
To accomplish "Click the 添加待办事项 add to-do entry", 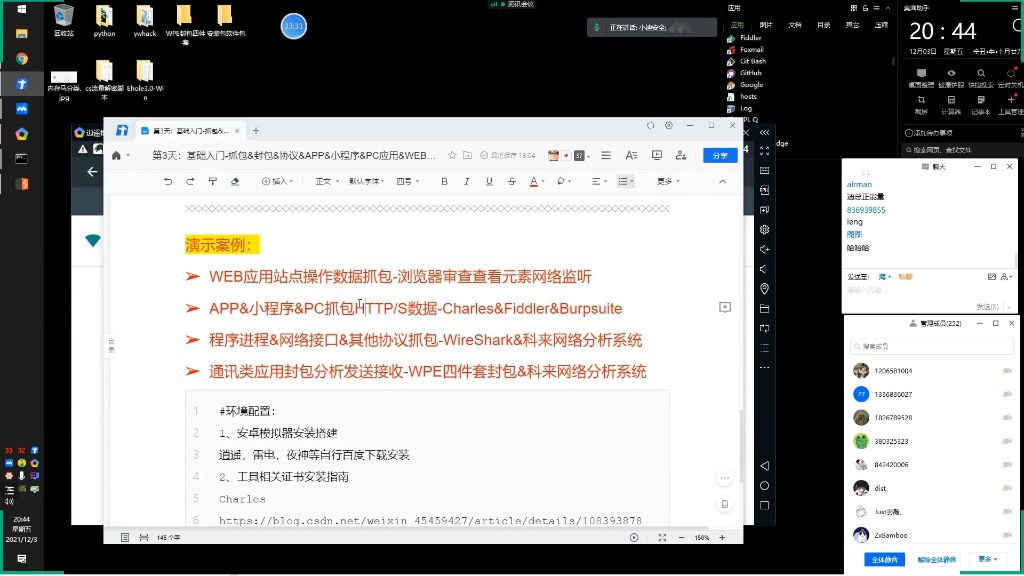I will (929, 133).
